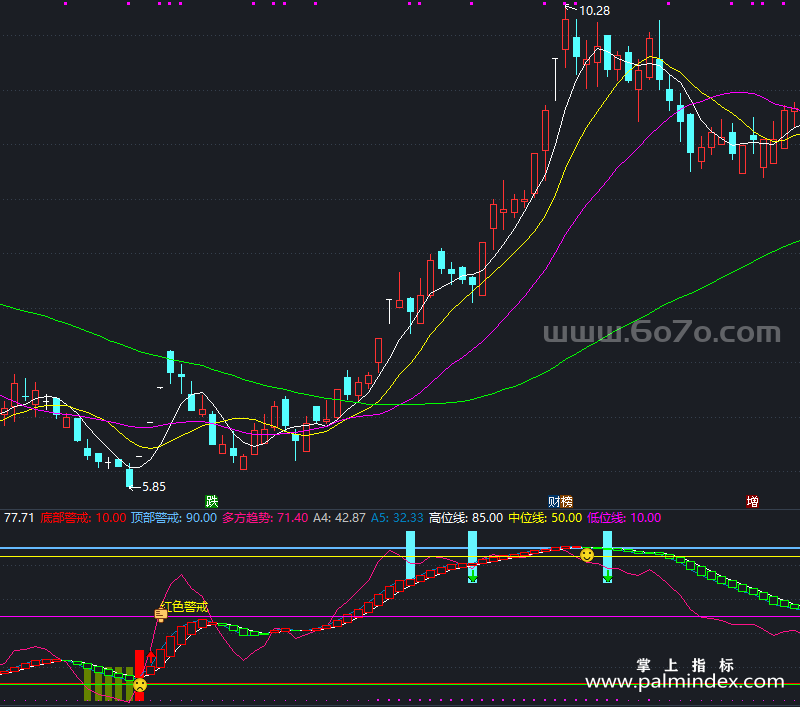Click the green 跌 marker below the chart
The image size is (800, 707).
pyautogui.click(x=212, y=501)
